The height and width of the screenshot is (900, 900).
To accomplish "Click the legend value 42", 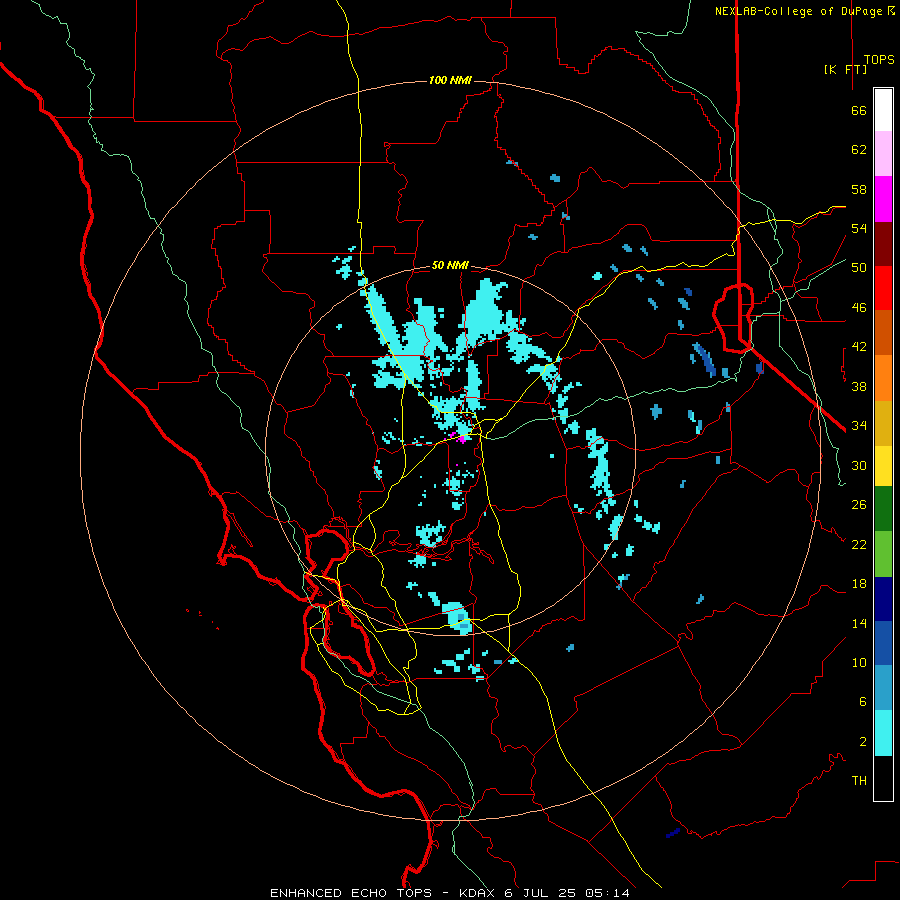I will (x=859, y=347).
